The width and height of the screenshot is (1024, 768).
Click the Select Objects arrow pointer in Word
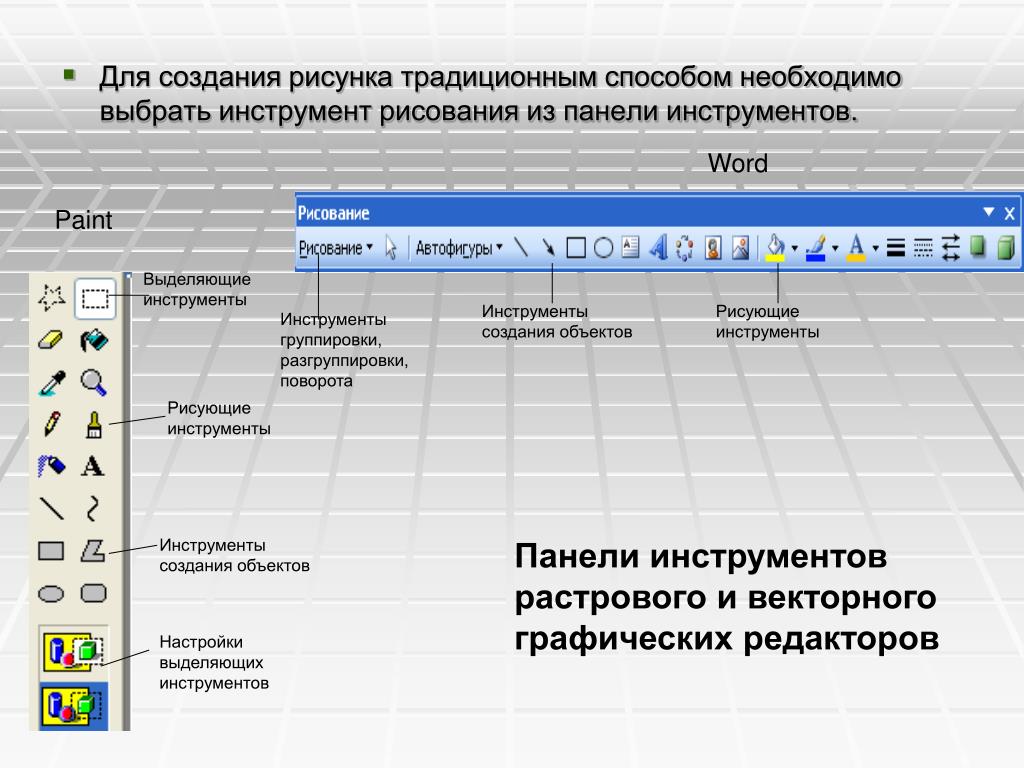click(x=391, y=248)
